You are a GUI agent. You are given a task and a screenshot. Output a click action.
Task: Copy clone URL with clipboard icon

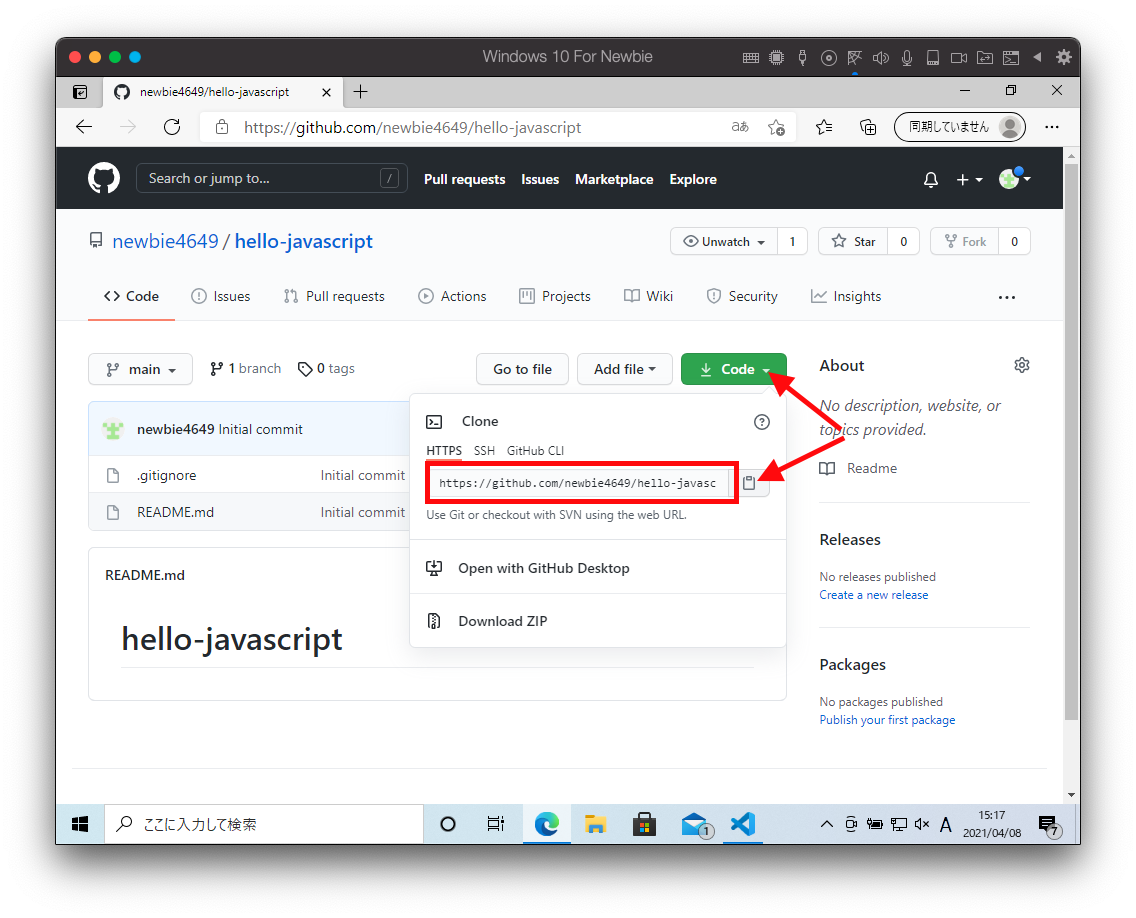click(749, 483)
